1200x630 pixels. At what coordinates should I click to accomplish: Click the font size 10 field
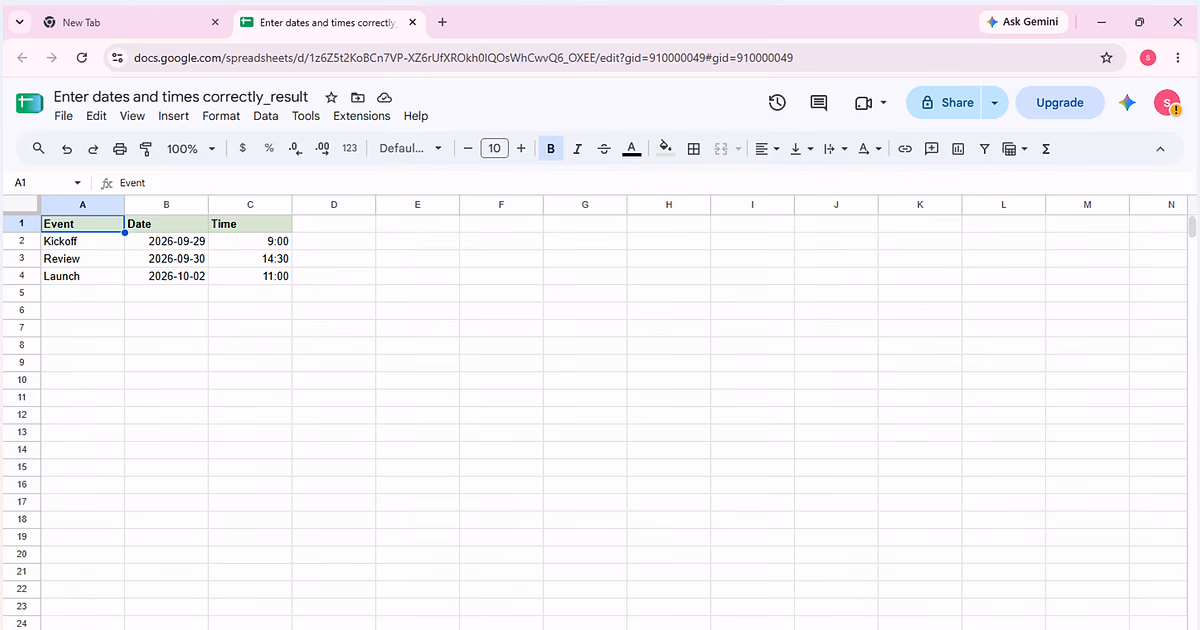tap(494, 148)
